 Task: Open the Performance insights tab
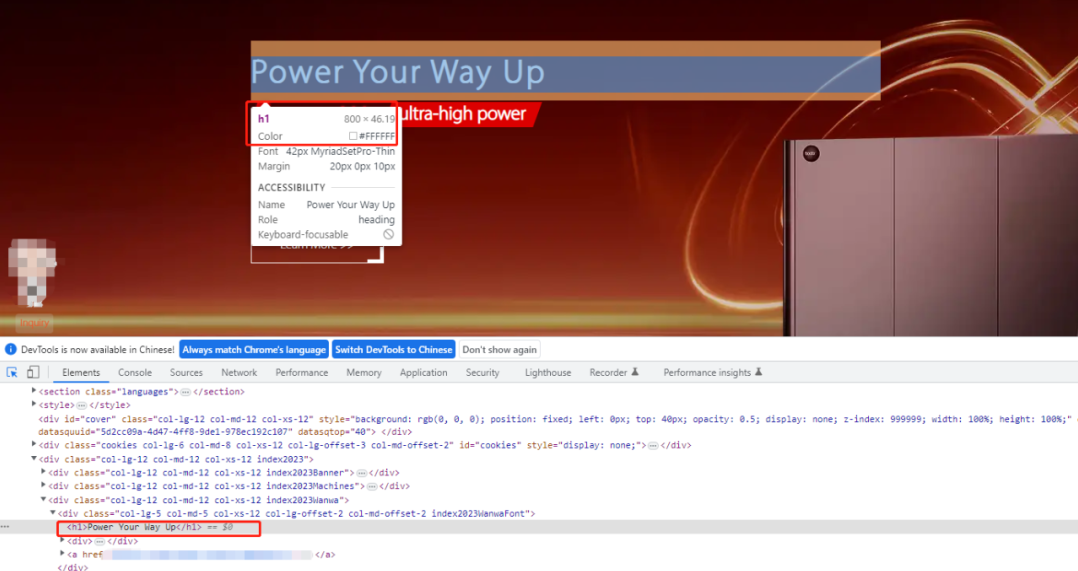click(x=706, y=372)
